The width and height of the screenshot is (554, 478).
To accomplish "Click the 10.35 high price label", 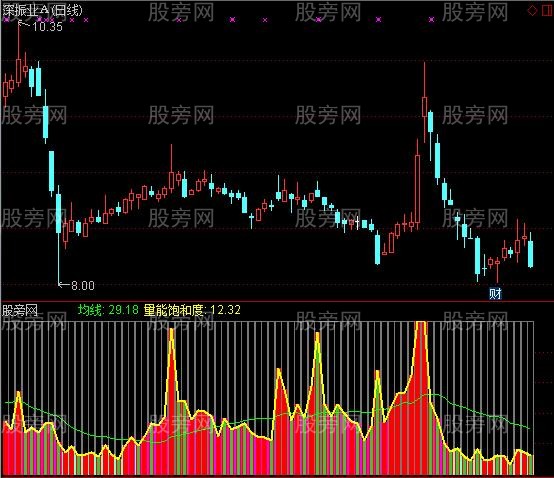I will pyautogui.click(x=47, y=26).
